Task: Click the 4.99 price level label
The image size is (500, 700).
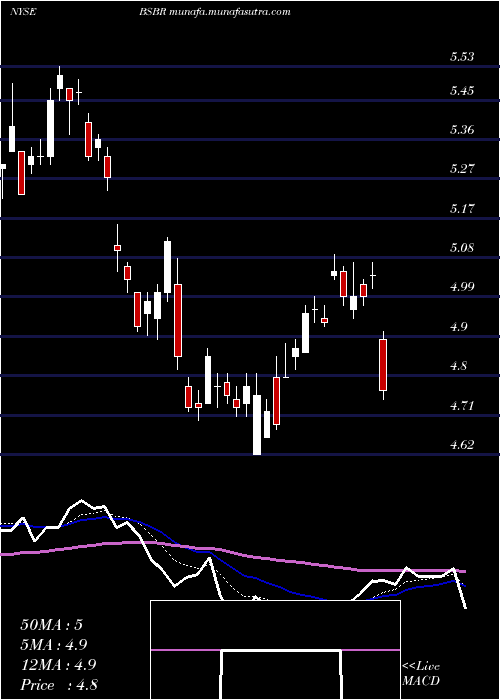Action: [462, 287]
